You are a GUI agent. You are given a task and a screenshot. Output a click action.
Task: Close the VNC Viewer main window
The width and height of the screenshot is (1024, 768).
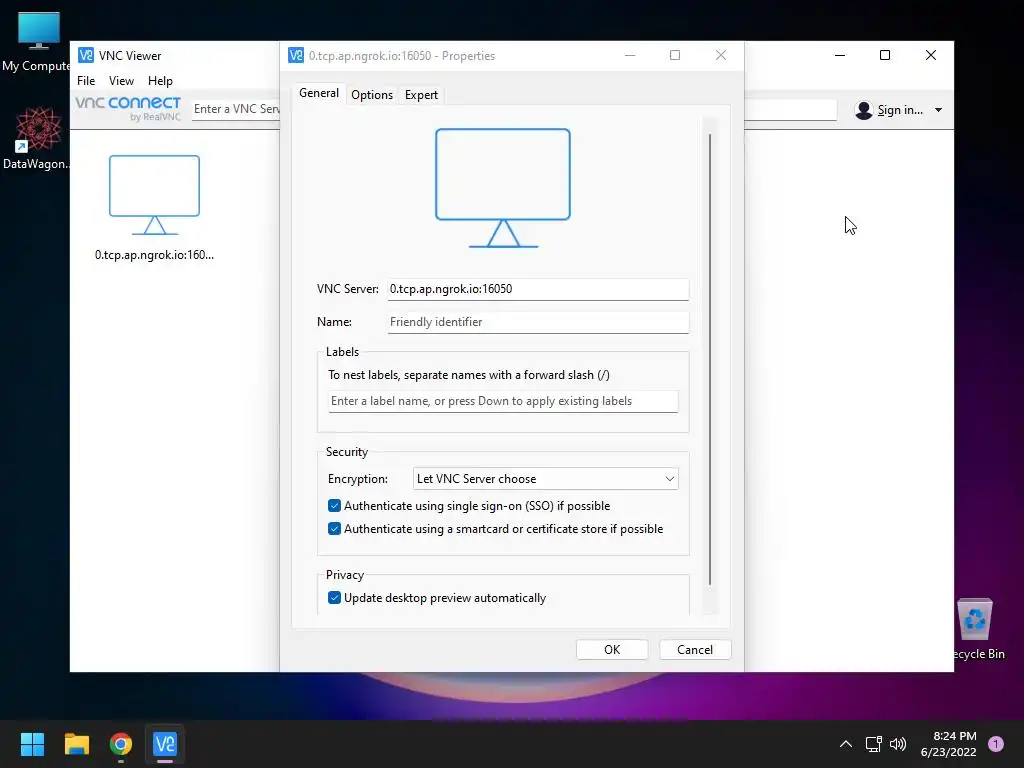click(931, 56)
